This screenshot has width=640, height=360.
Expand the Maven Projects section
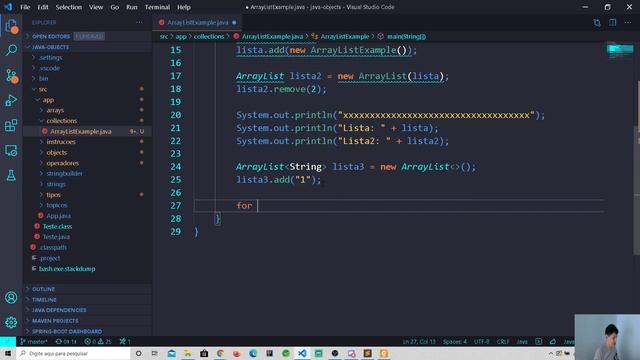(x=88, y=321)
